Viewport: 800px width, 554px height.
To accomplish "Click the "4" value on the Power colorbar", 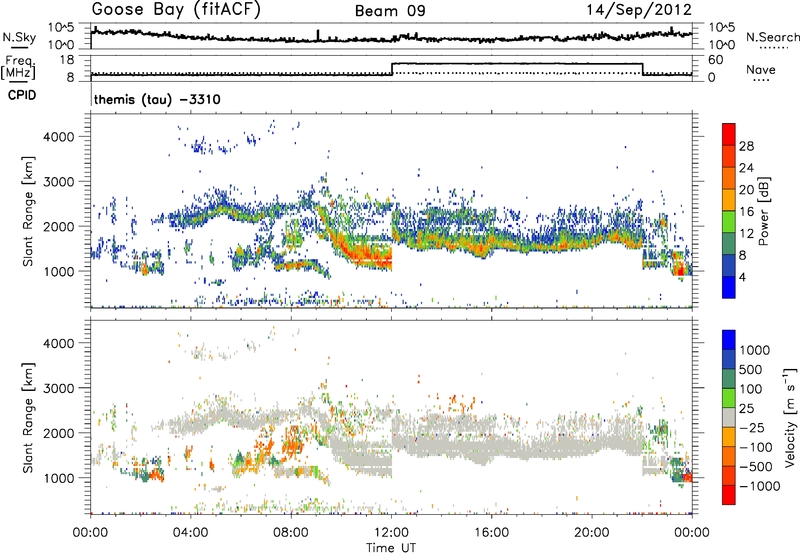I will [743, 277].
